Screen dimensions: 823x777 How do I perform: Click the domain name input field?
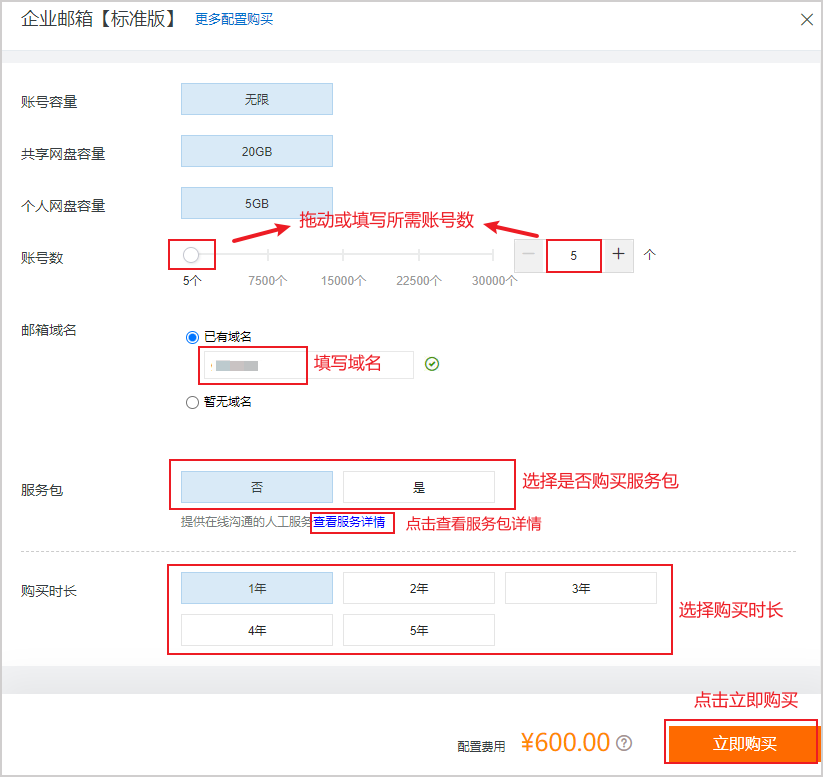pos(309,365)
